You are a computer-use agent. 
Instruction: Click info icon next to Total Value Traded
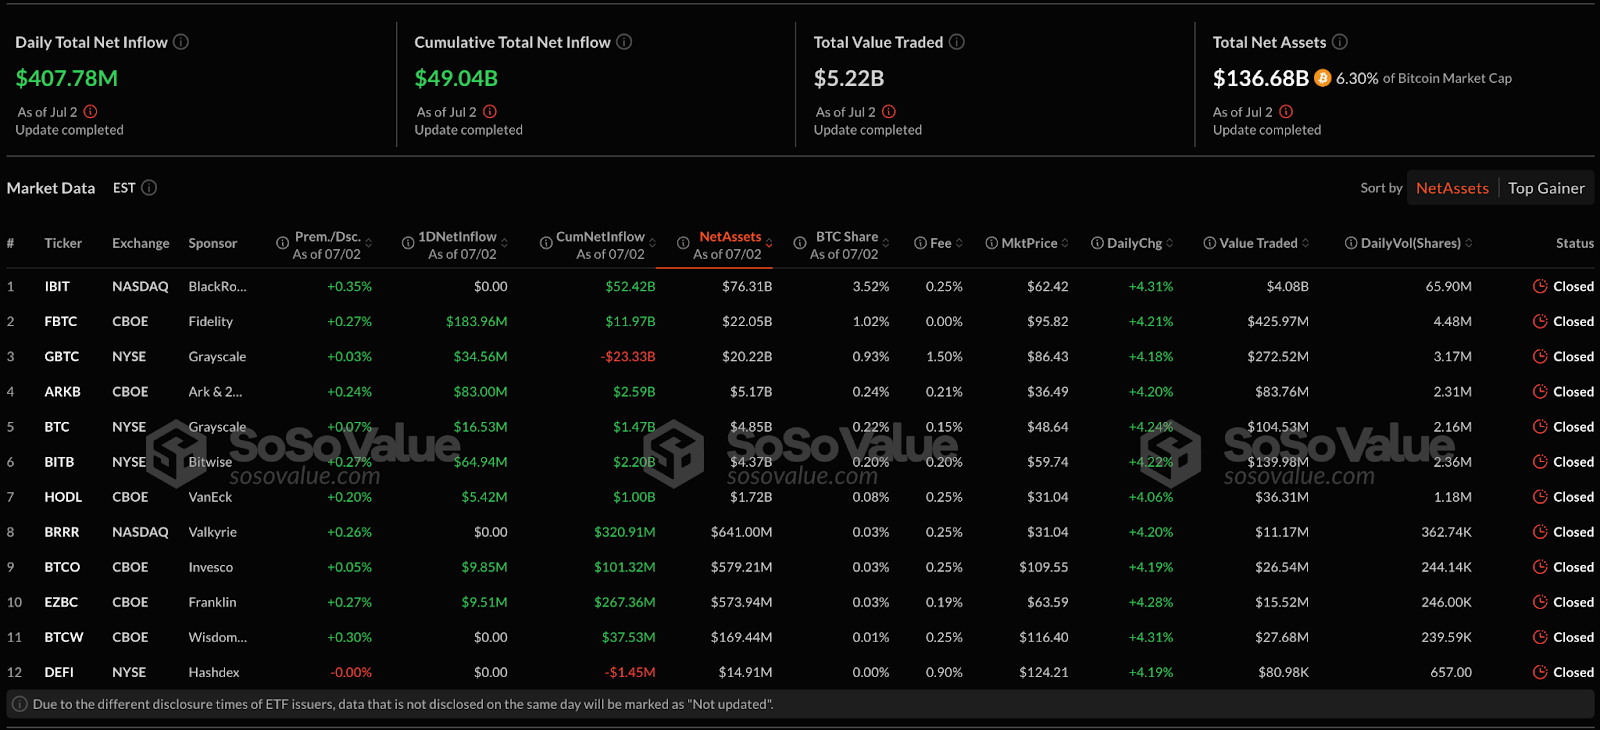[x=957, y=42]
